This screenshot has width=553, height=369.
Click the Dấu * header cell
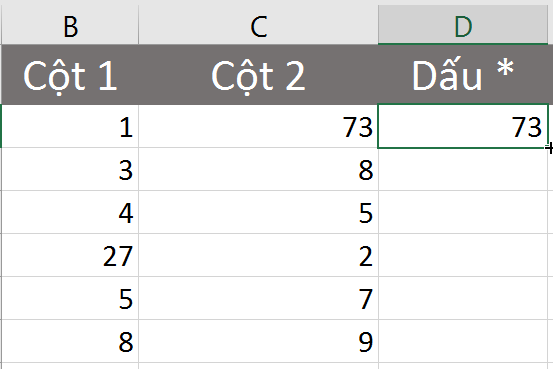point(463,74)
